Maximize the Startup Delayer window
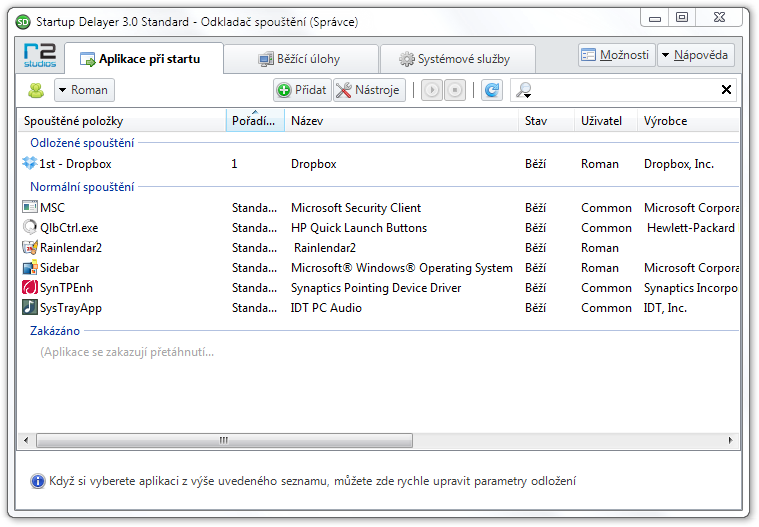This screenshot has height=527, width=759. pos(682,18)
